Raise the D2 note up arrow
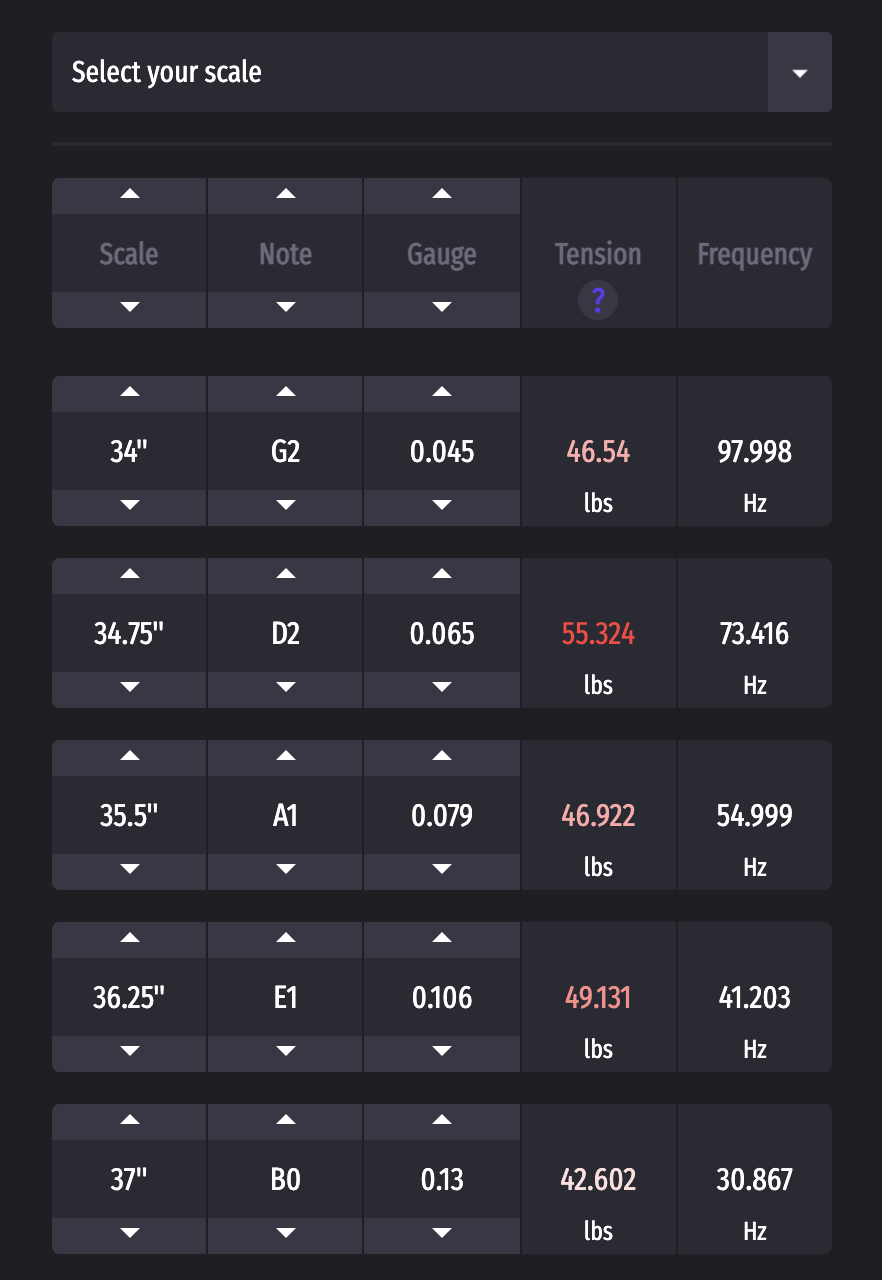The width and height of the screenshot is (882, 1280). 285,575
